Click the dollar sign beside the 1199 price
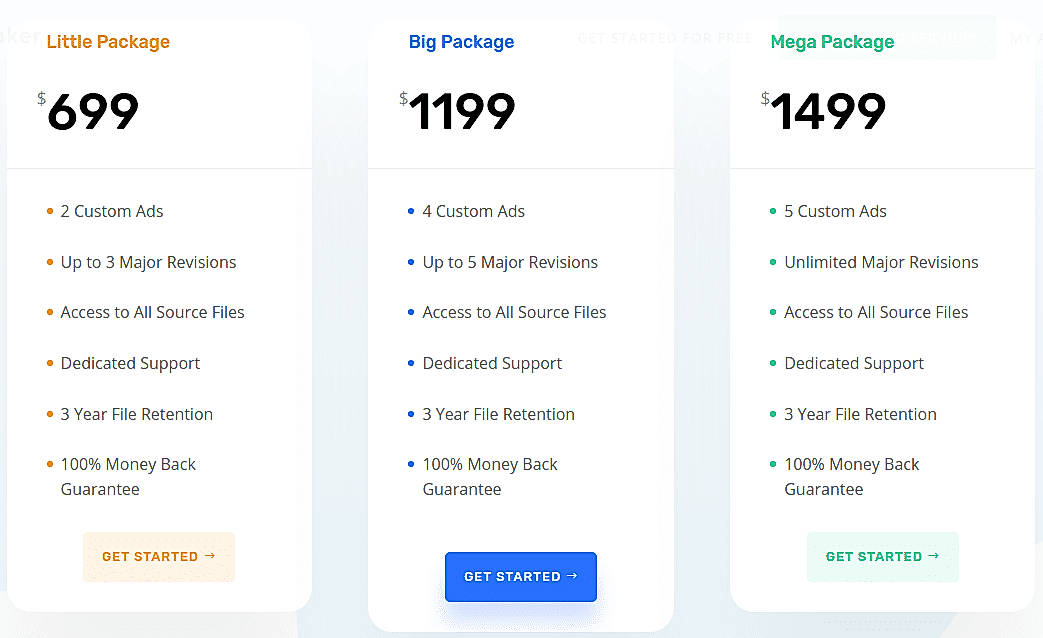Screen dimensions: 1043x638 [402, 98]
